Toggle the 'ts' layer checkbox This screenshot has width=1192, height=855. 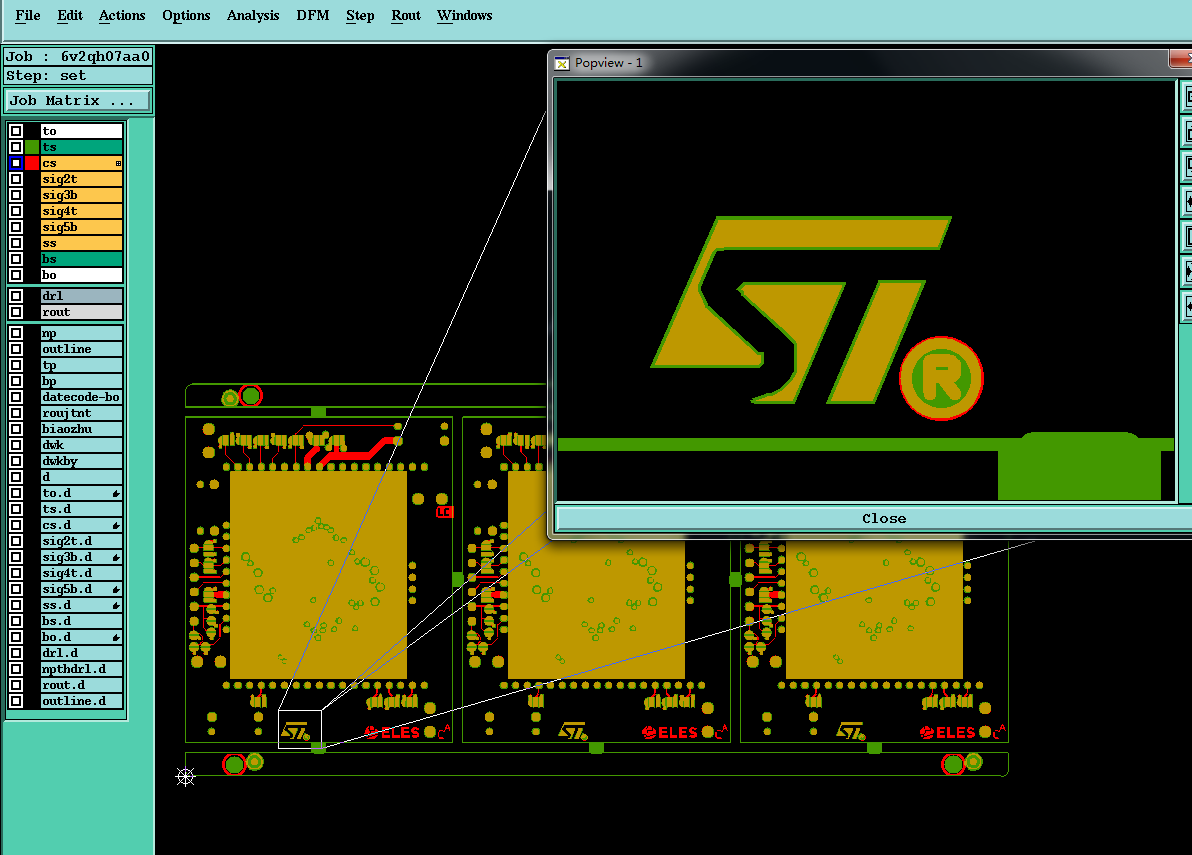tap(16, 147)
